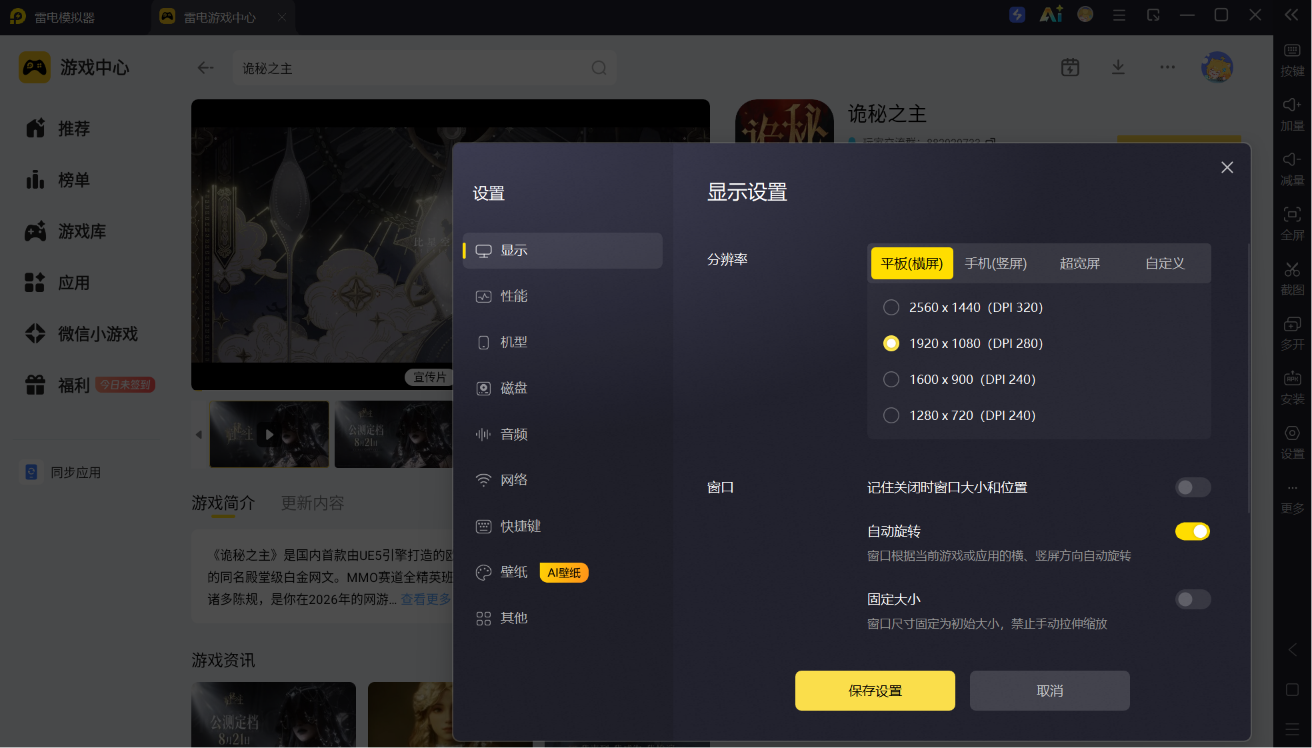The image size is (1312, 748).
Task: Close the settings dialog with the X
Action: [1227, 167]
